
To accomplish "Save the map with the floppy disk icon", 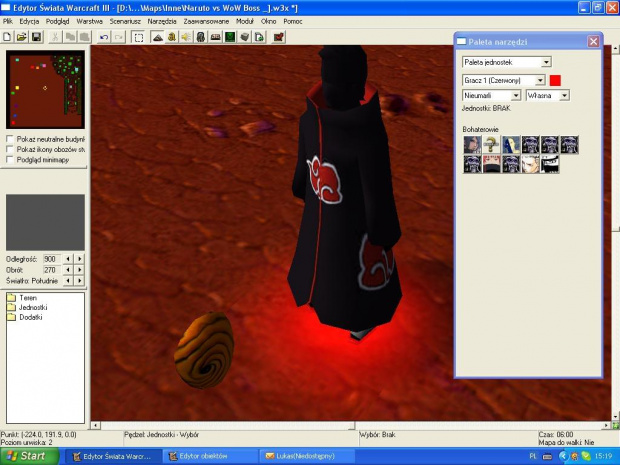I will 36,37.
